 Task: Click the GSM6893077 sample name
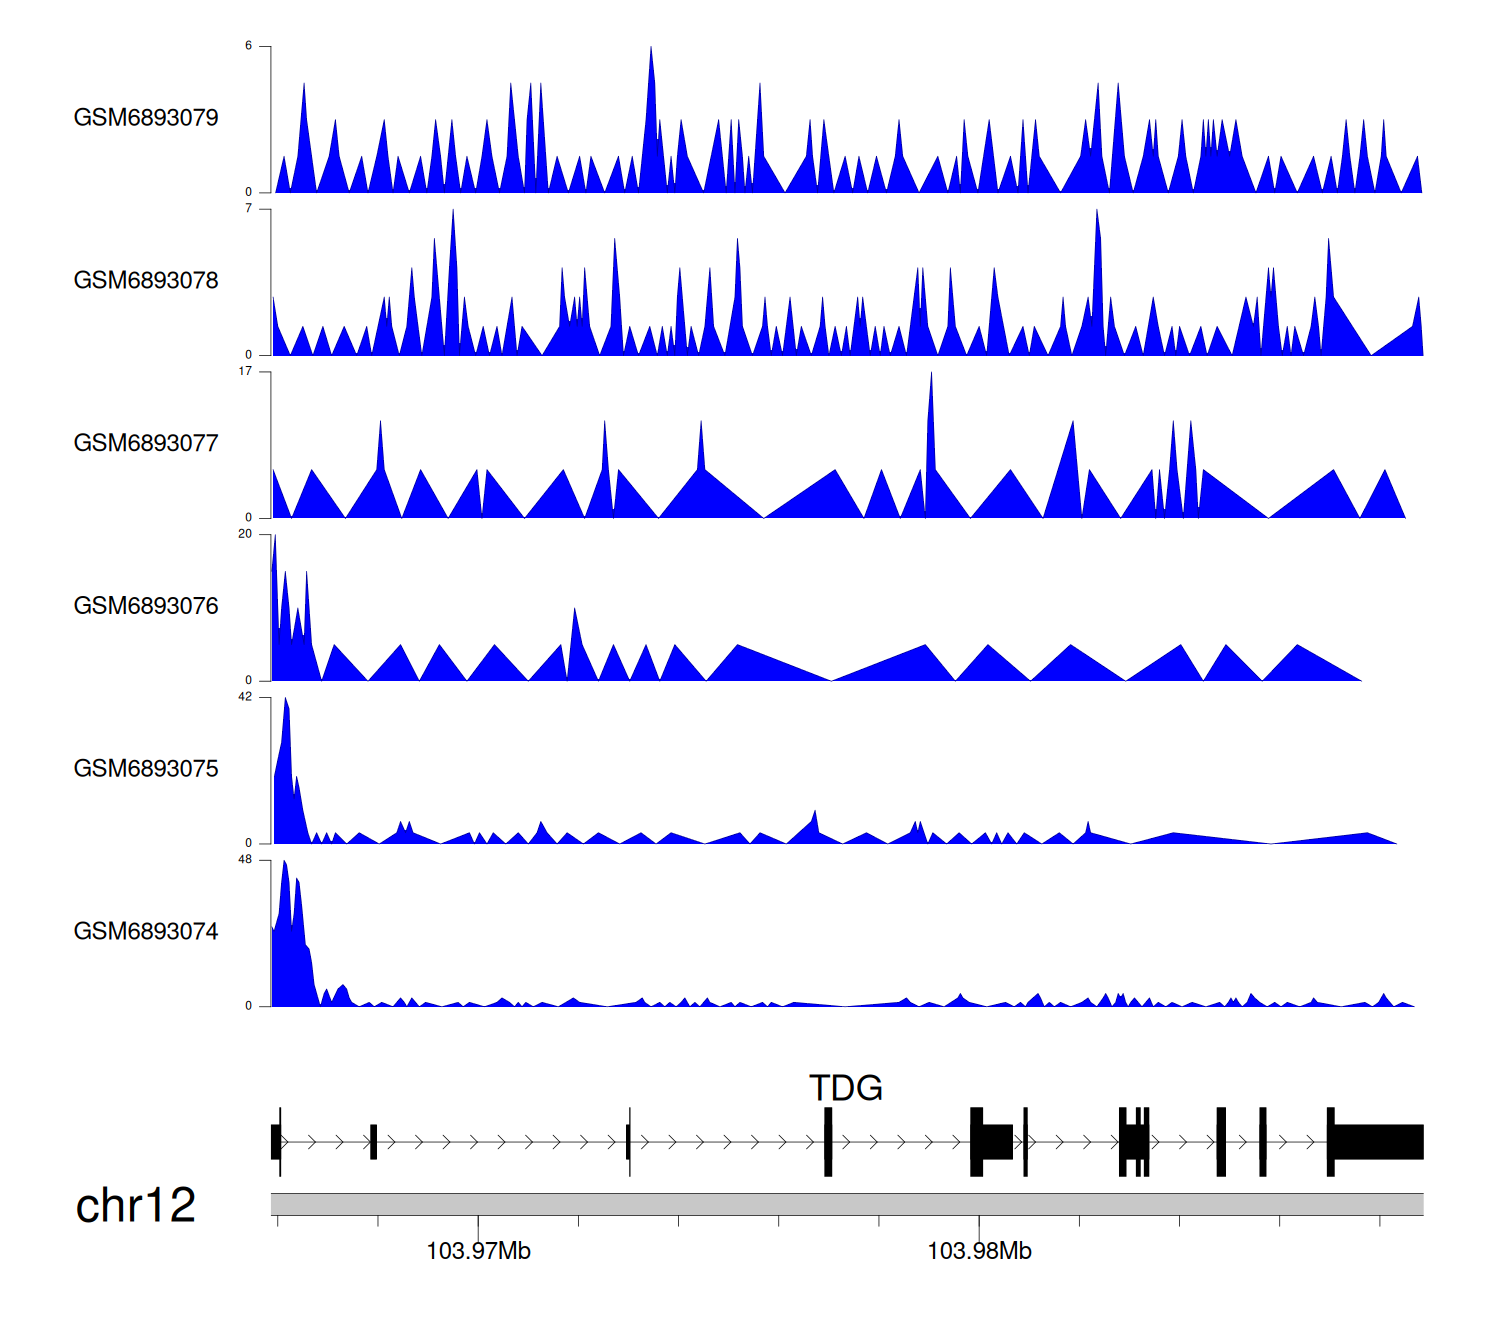[146, 443]
